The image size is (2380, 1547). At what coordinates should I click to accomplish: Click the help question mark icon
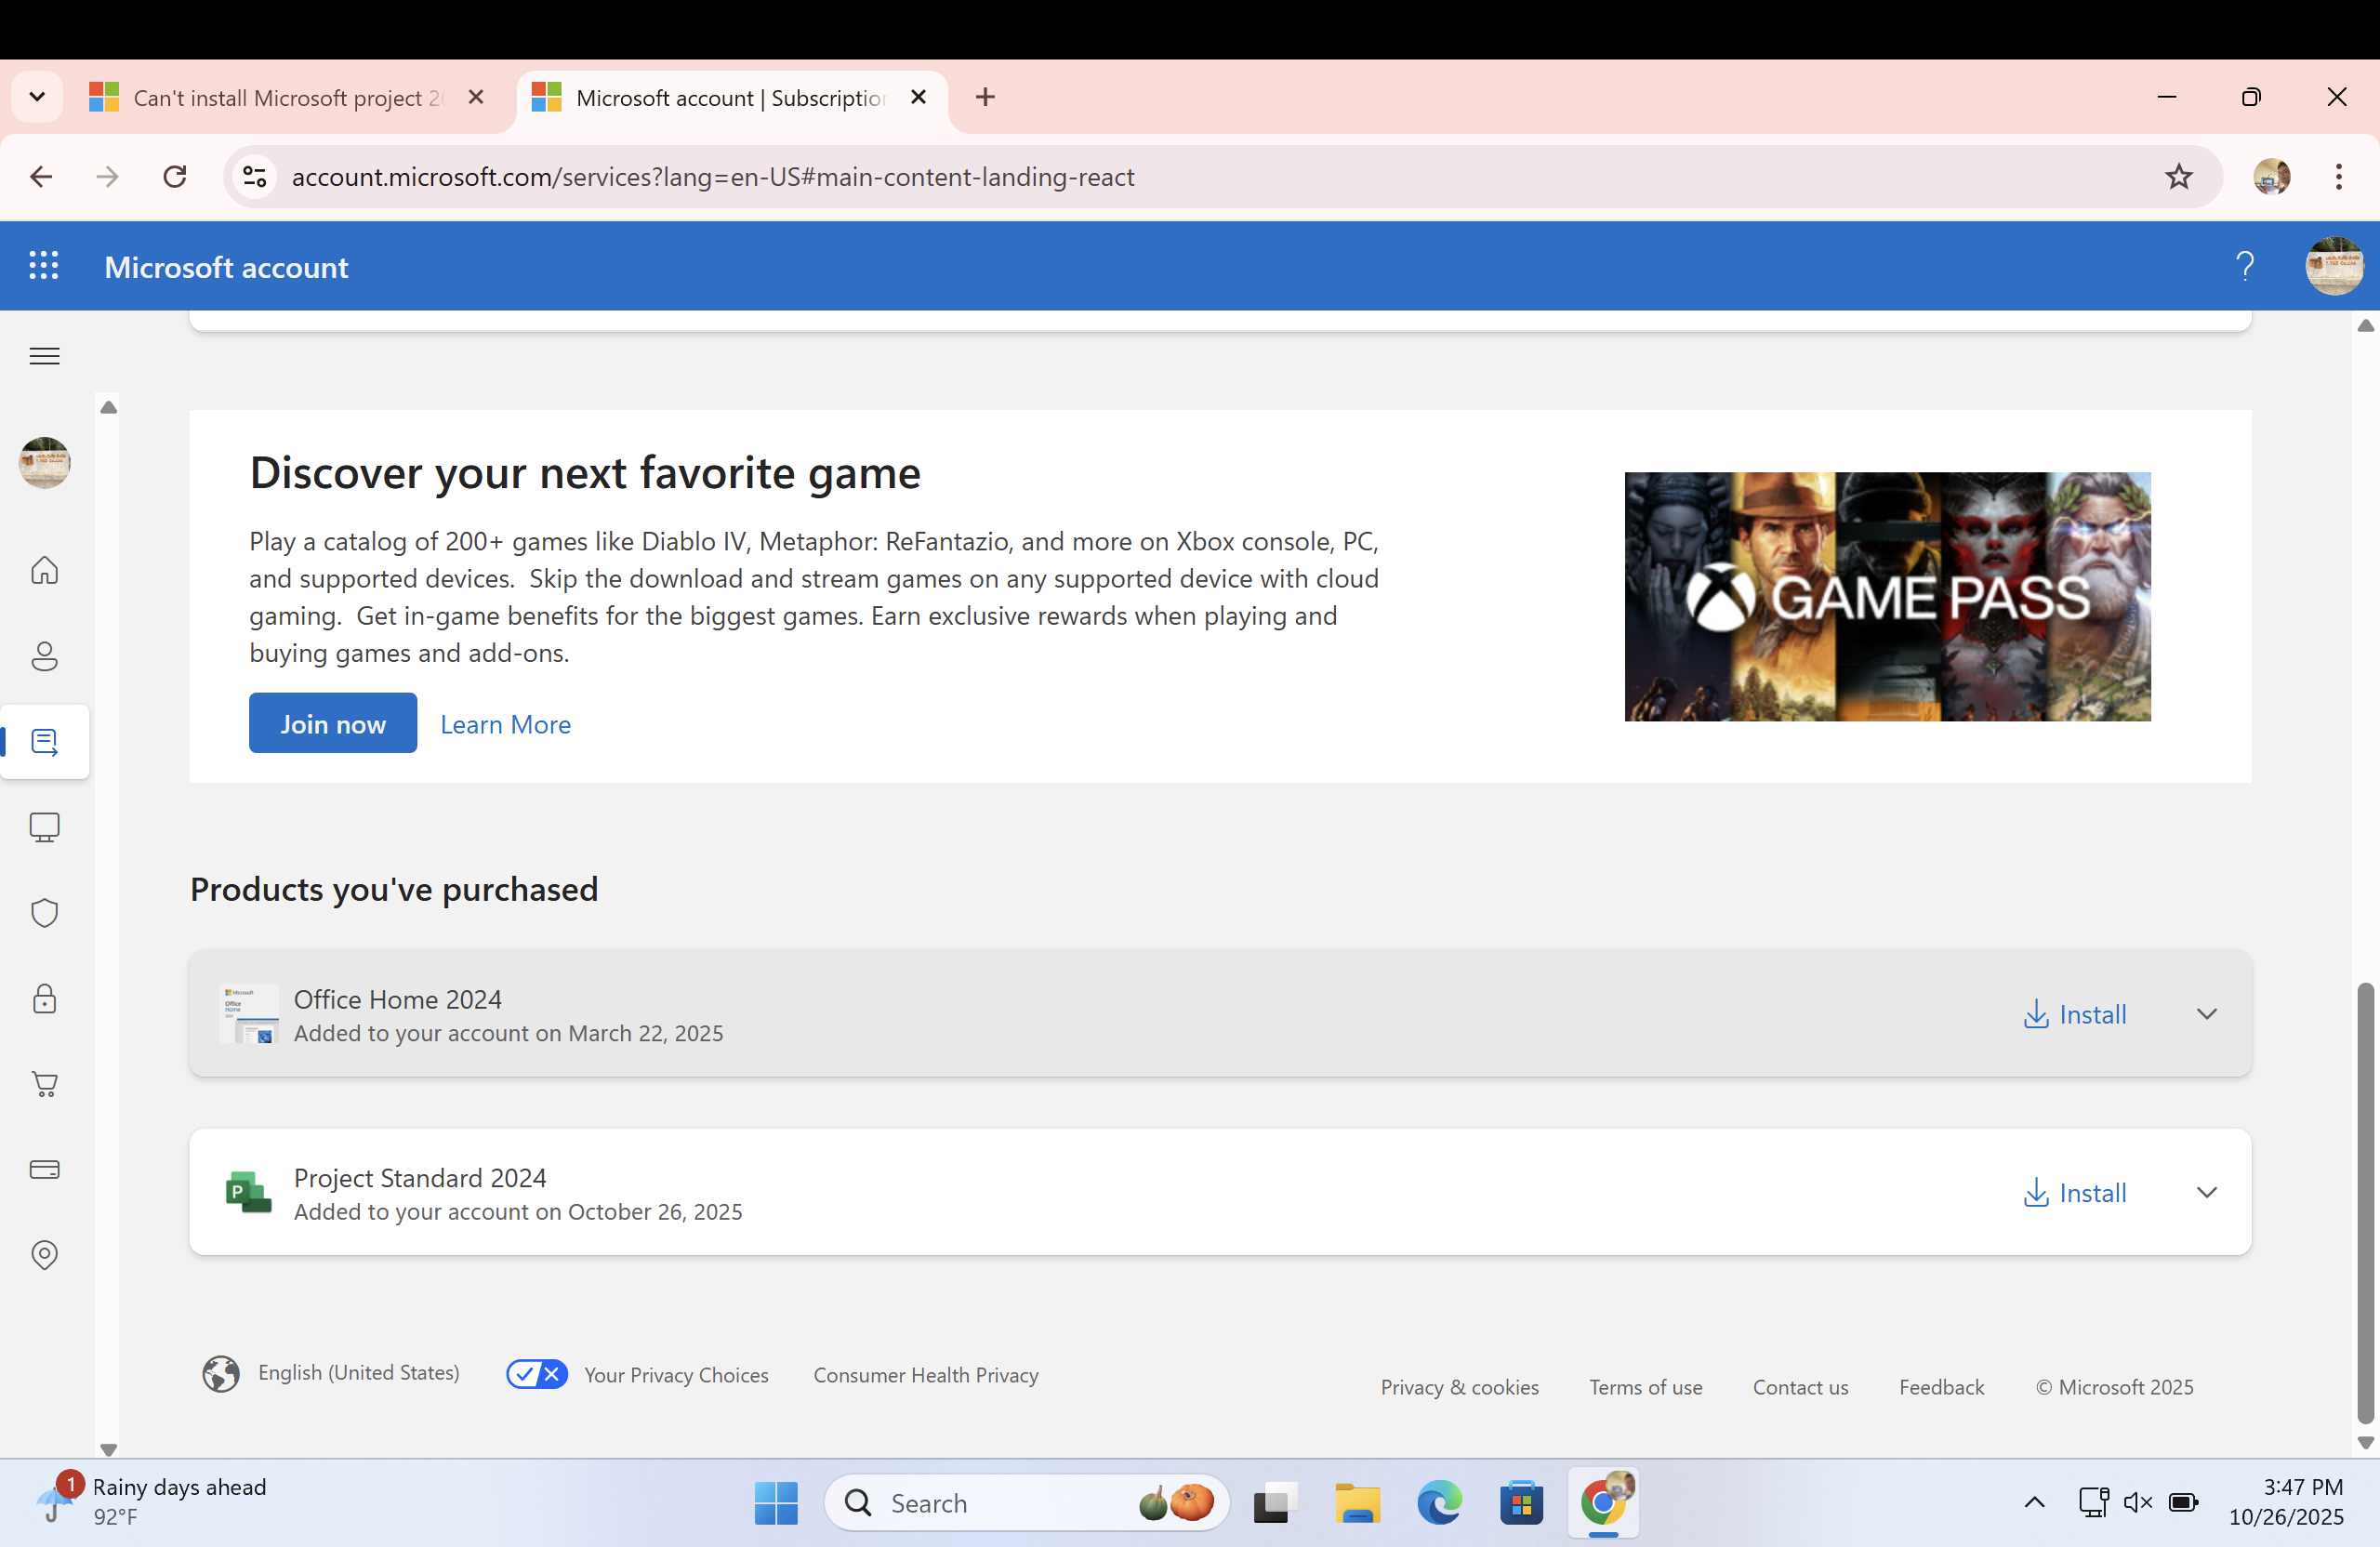pos(2244,266)
